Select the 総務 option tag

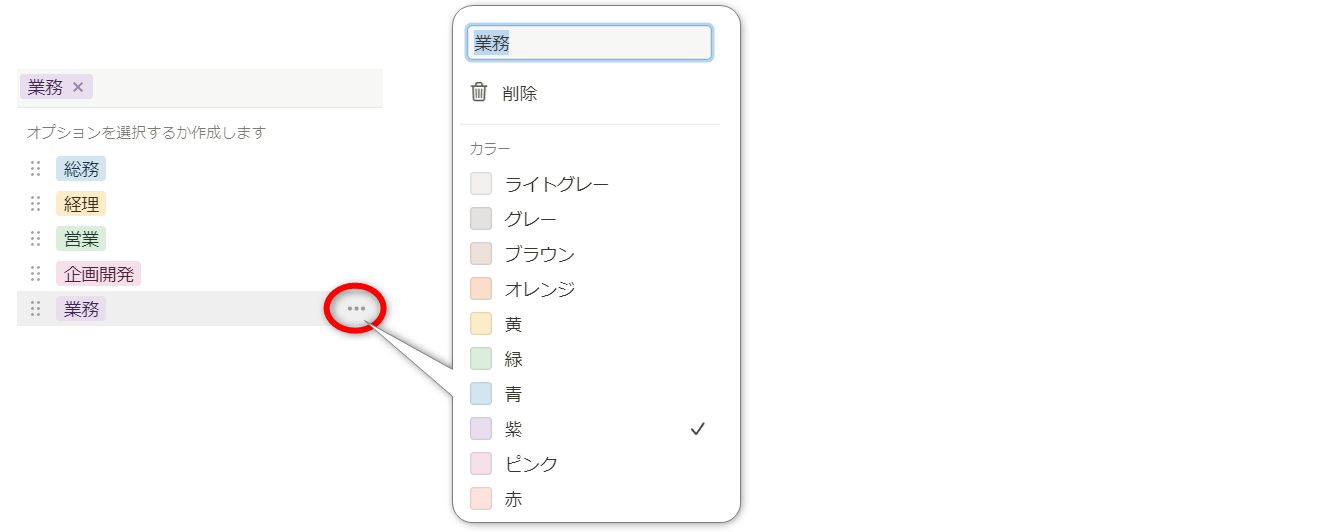tap(81, 169)
